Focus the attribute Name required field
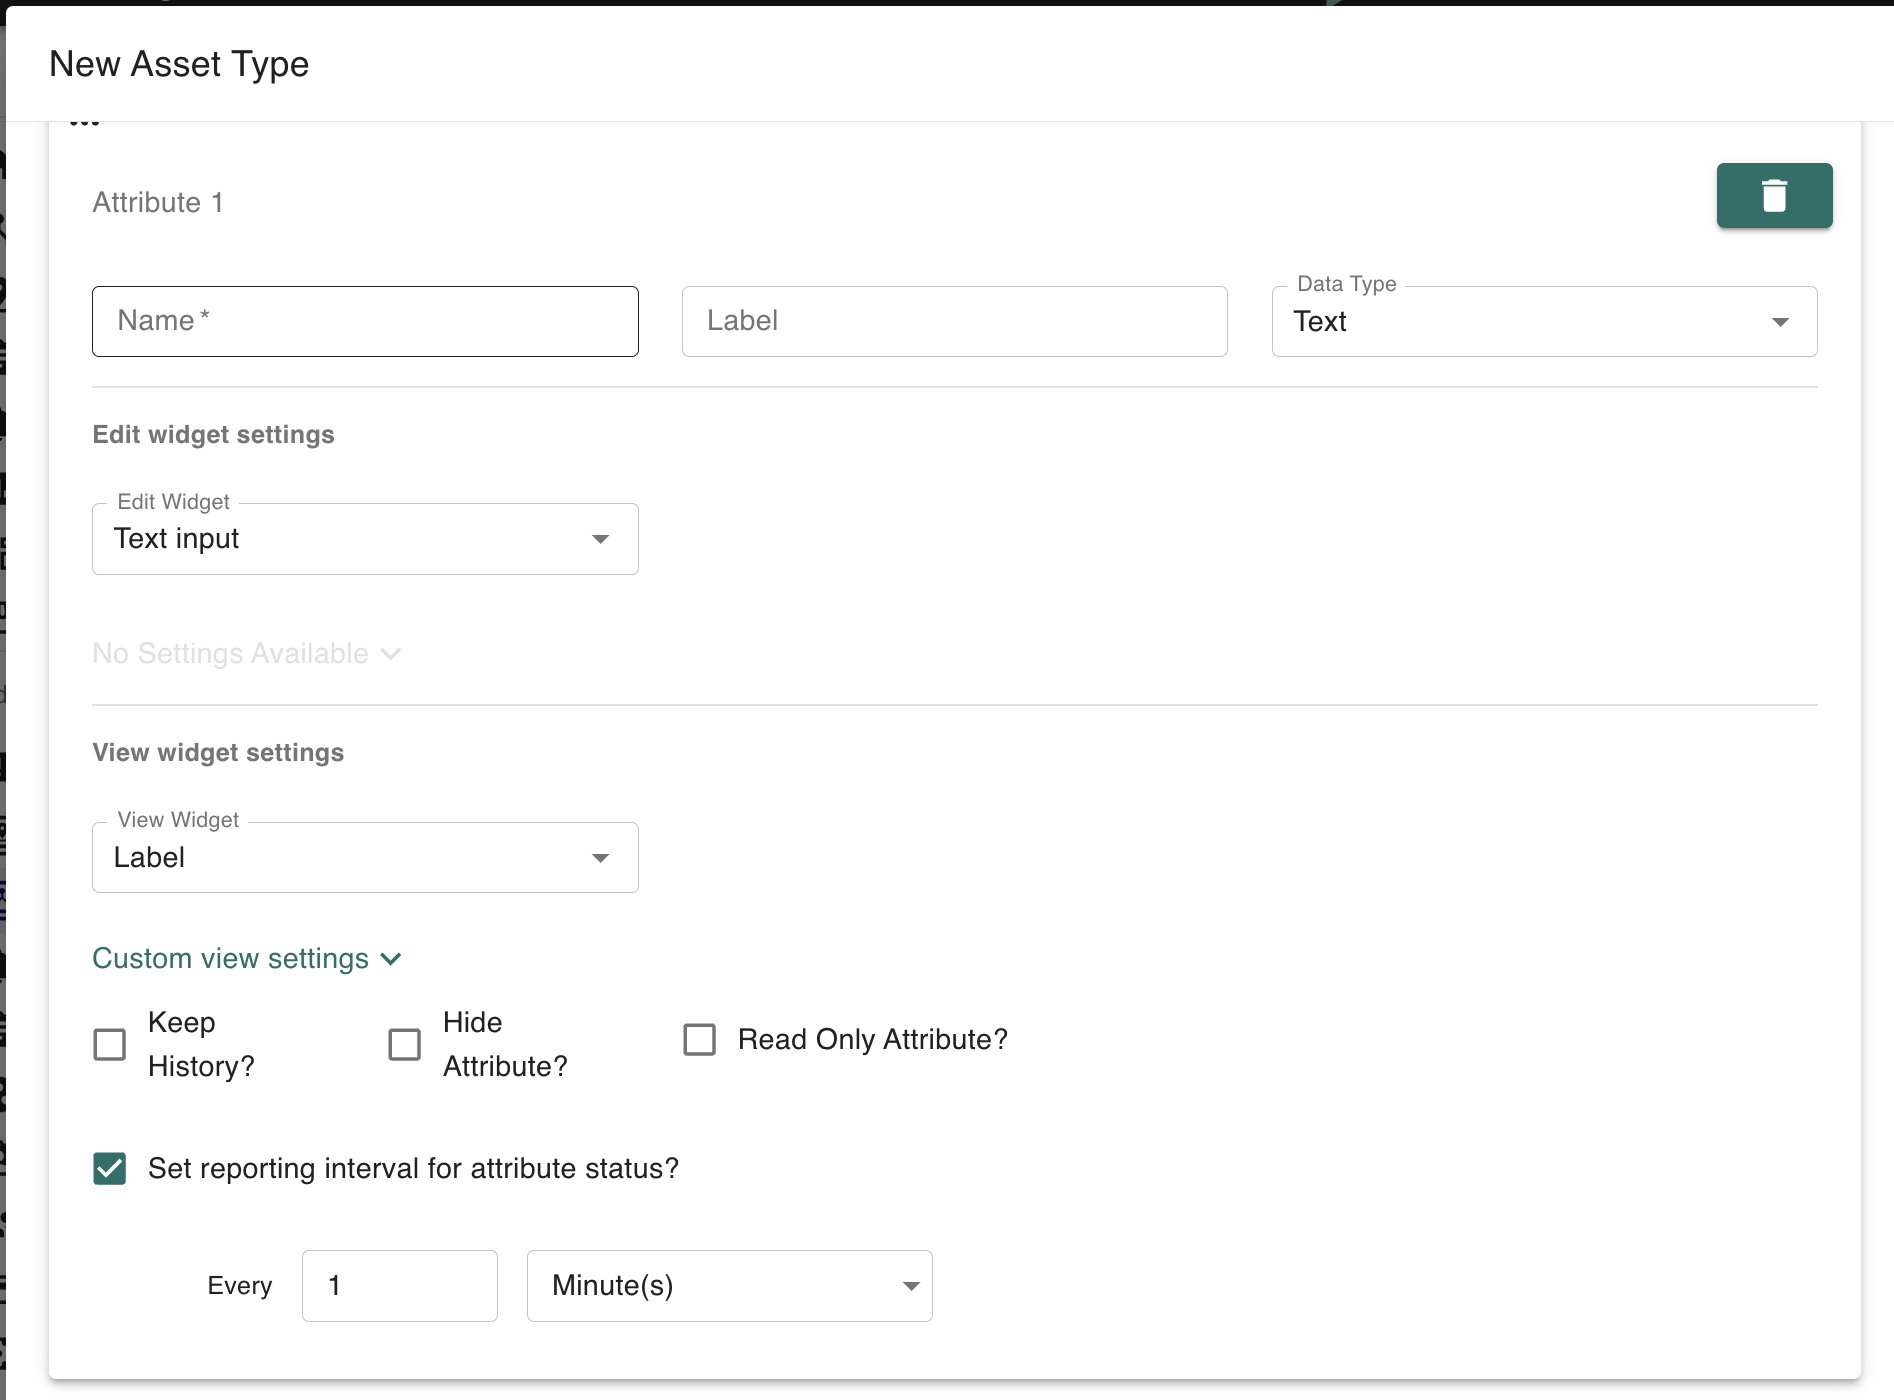This screenshot has width=1894, height=1400. click(365, 322)
